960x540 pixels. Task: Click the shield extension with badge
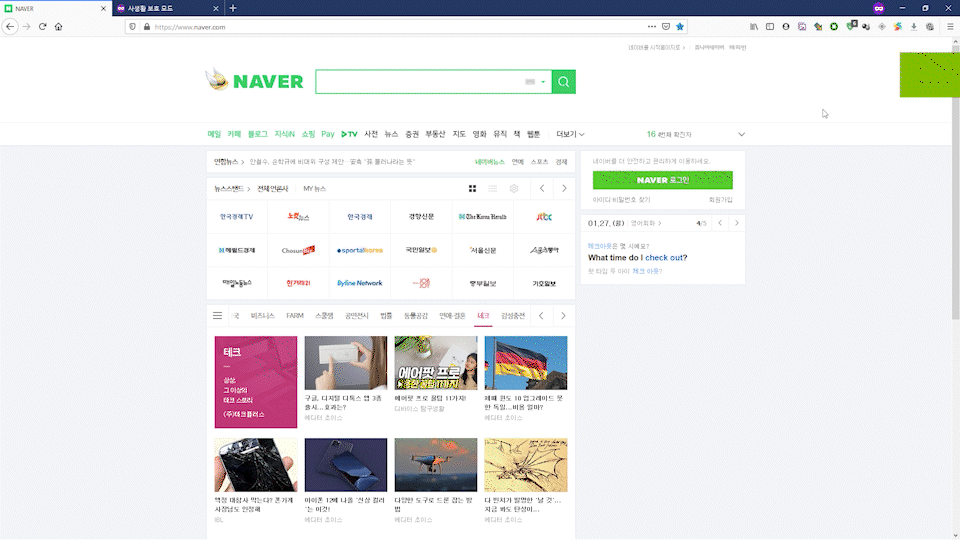pyautogui.click(x=851, y=26)
